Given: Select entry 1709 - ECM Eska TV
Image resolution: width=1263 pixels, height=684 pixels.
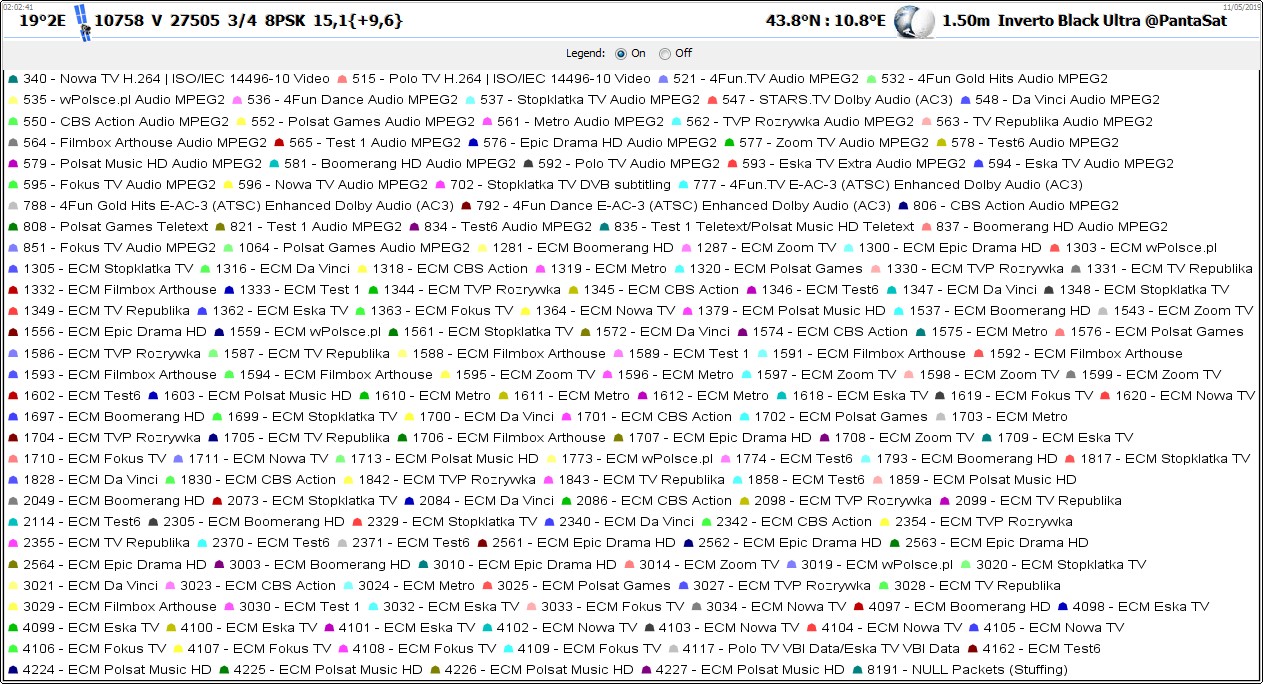Looking at the screenshot, I should tap(1065, 438).
